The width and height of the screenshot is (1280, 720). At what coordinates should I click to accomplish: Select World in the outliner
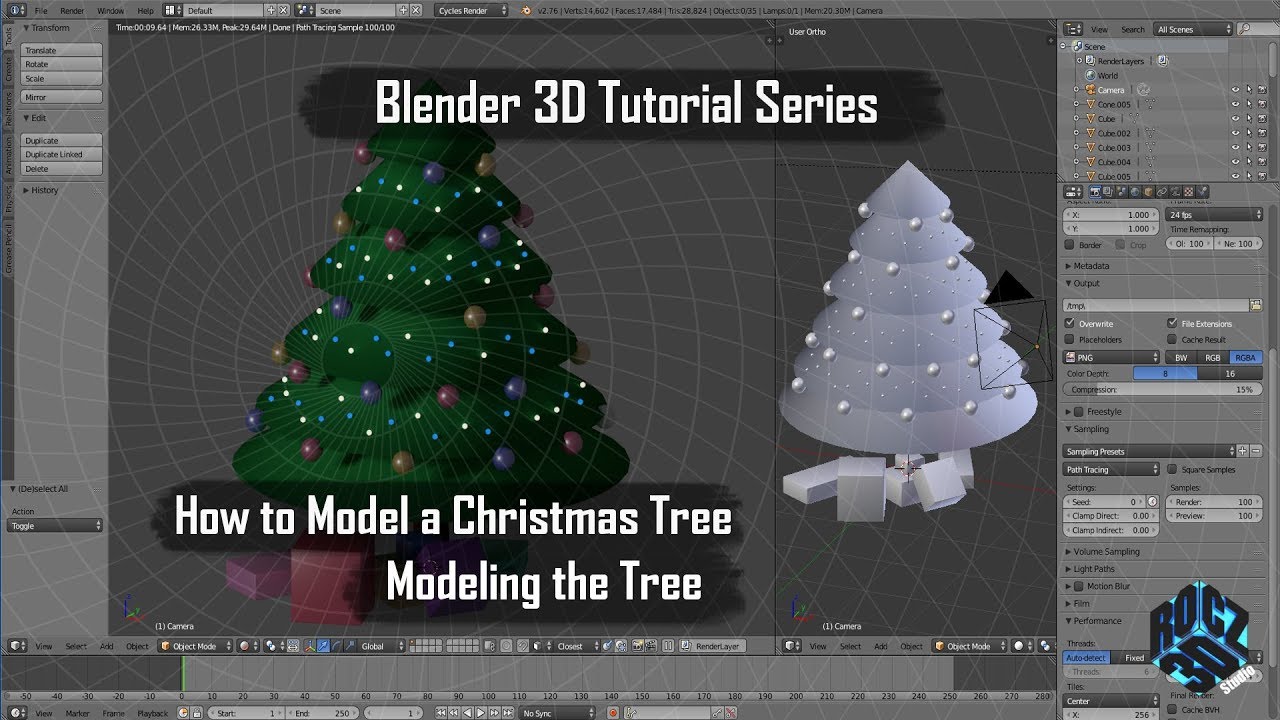[1108, 75]
